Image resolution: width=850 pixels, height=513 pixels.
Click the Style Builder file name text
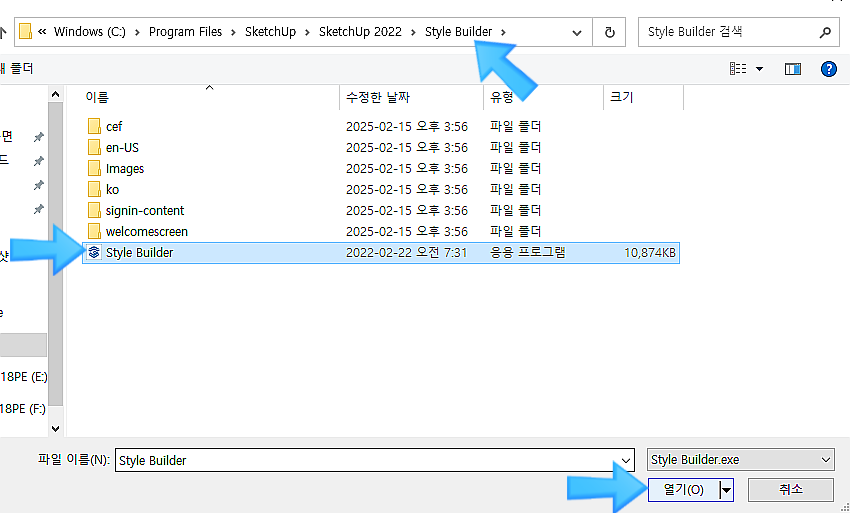139,253
